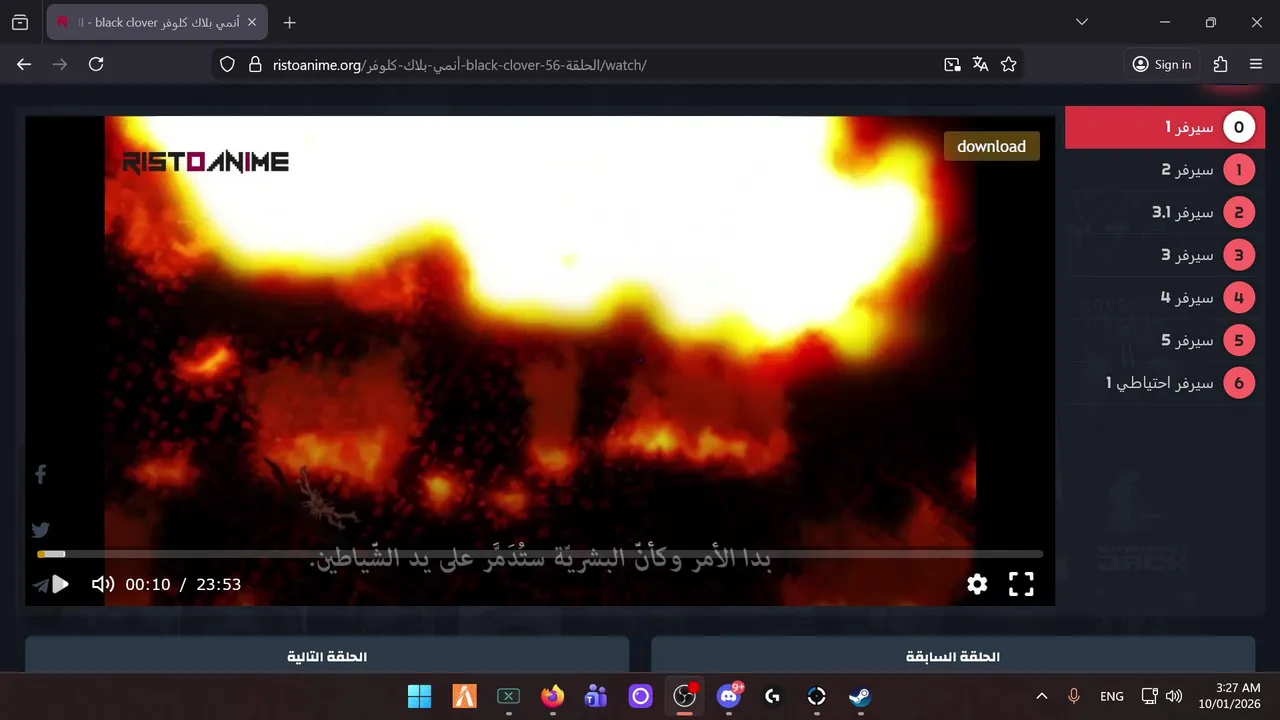Viewport: 1280px width, 720px height.
Task: Click the microphone tray icon
Action: 1074,696
